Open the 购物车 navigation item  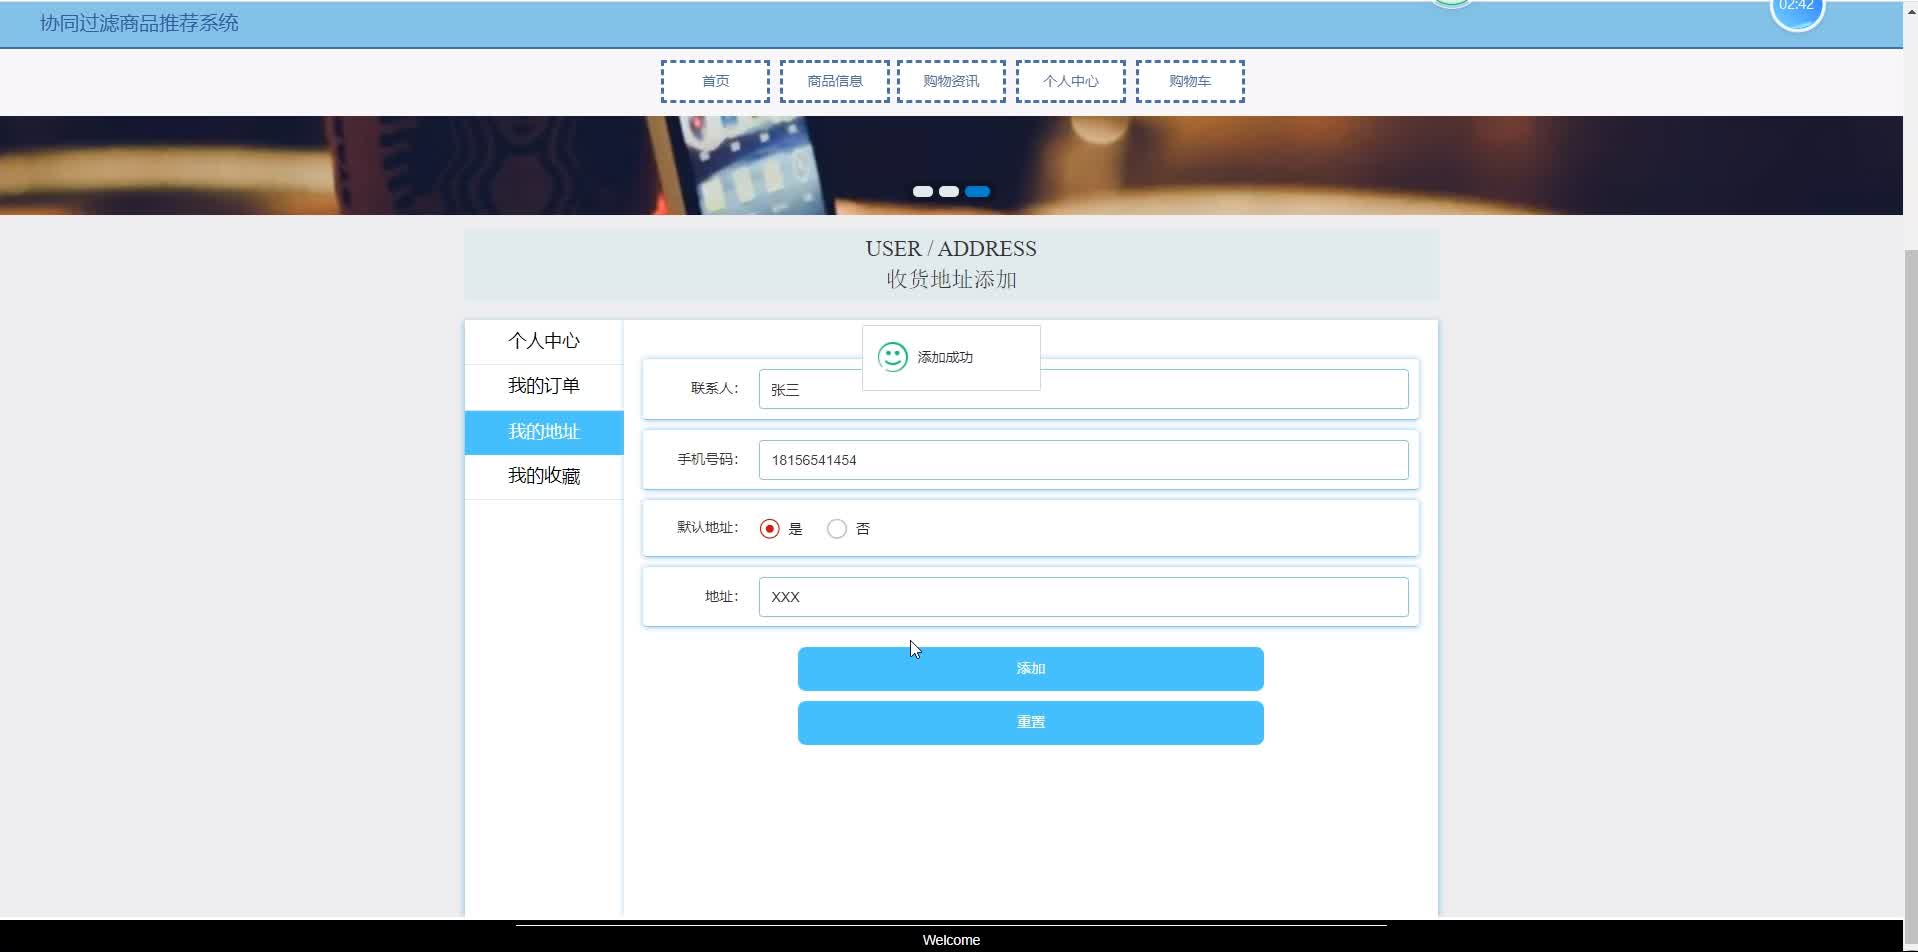coord(1189,81)
